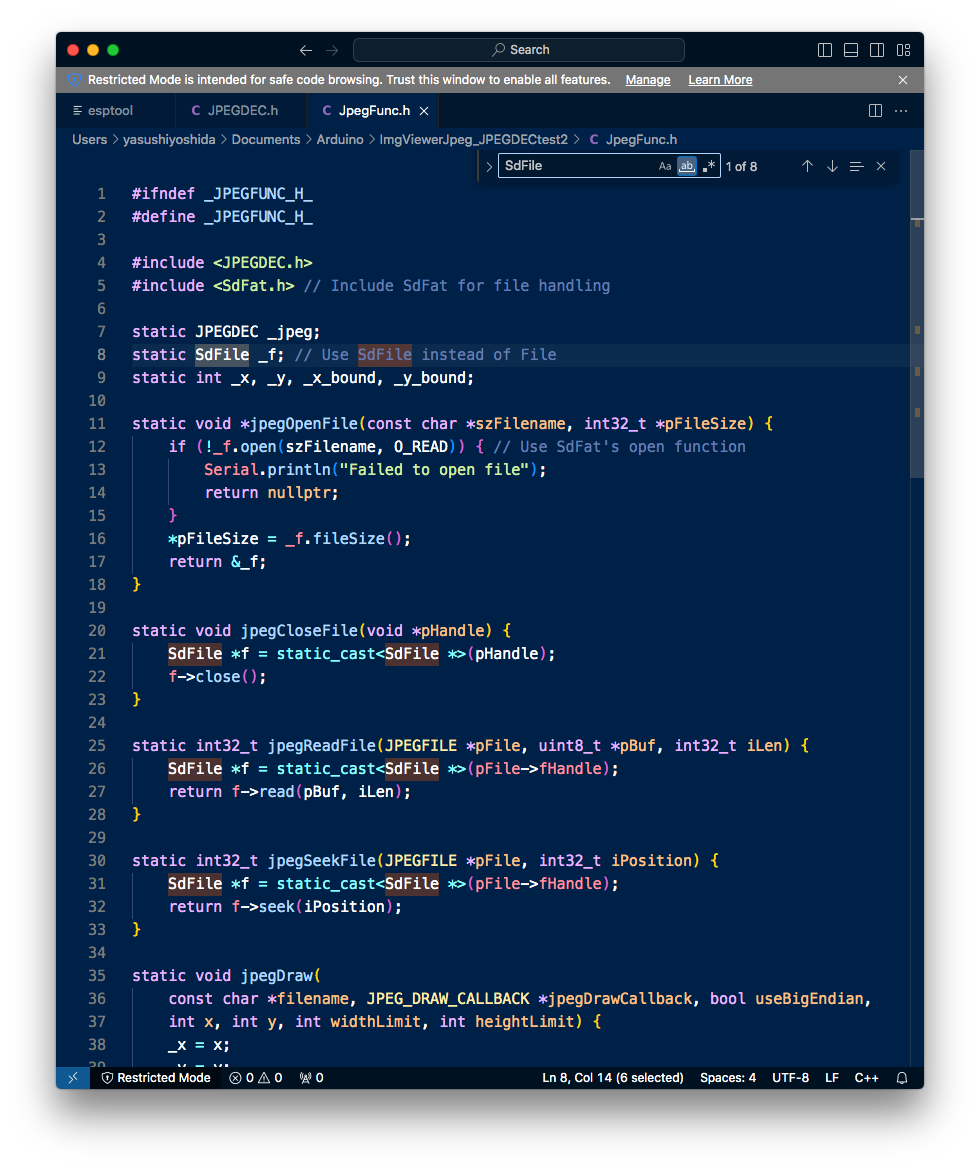Open the yasushiyoshida breadcrumb
Screen dimensions: 980x1169
click(x=169, y=139)
